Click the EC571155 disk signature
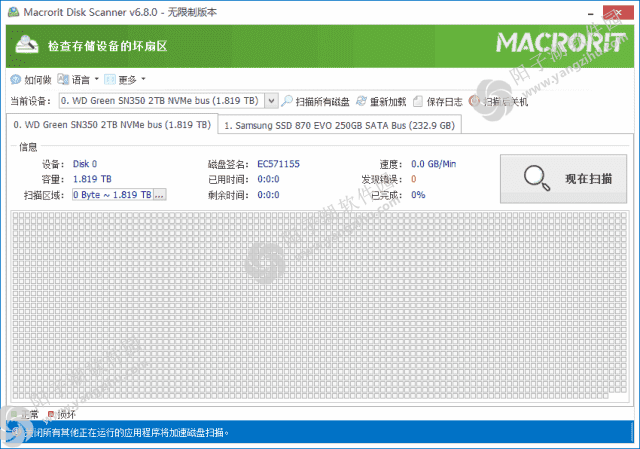The height and width of the screenshot is (449, 640). click(278, 164)
